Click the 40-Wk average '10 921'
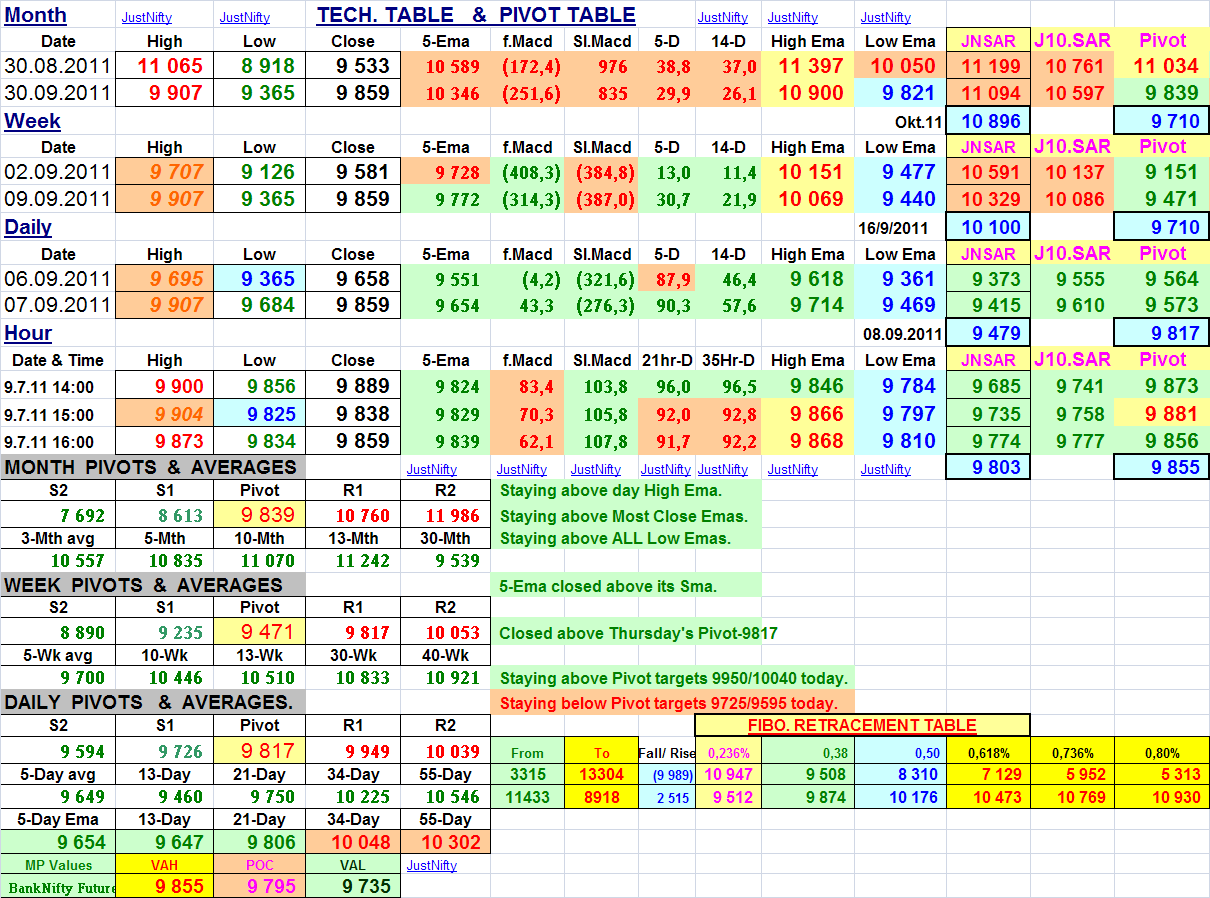1210x898 pixels. pos(446,678)
